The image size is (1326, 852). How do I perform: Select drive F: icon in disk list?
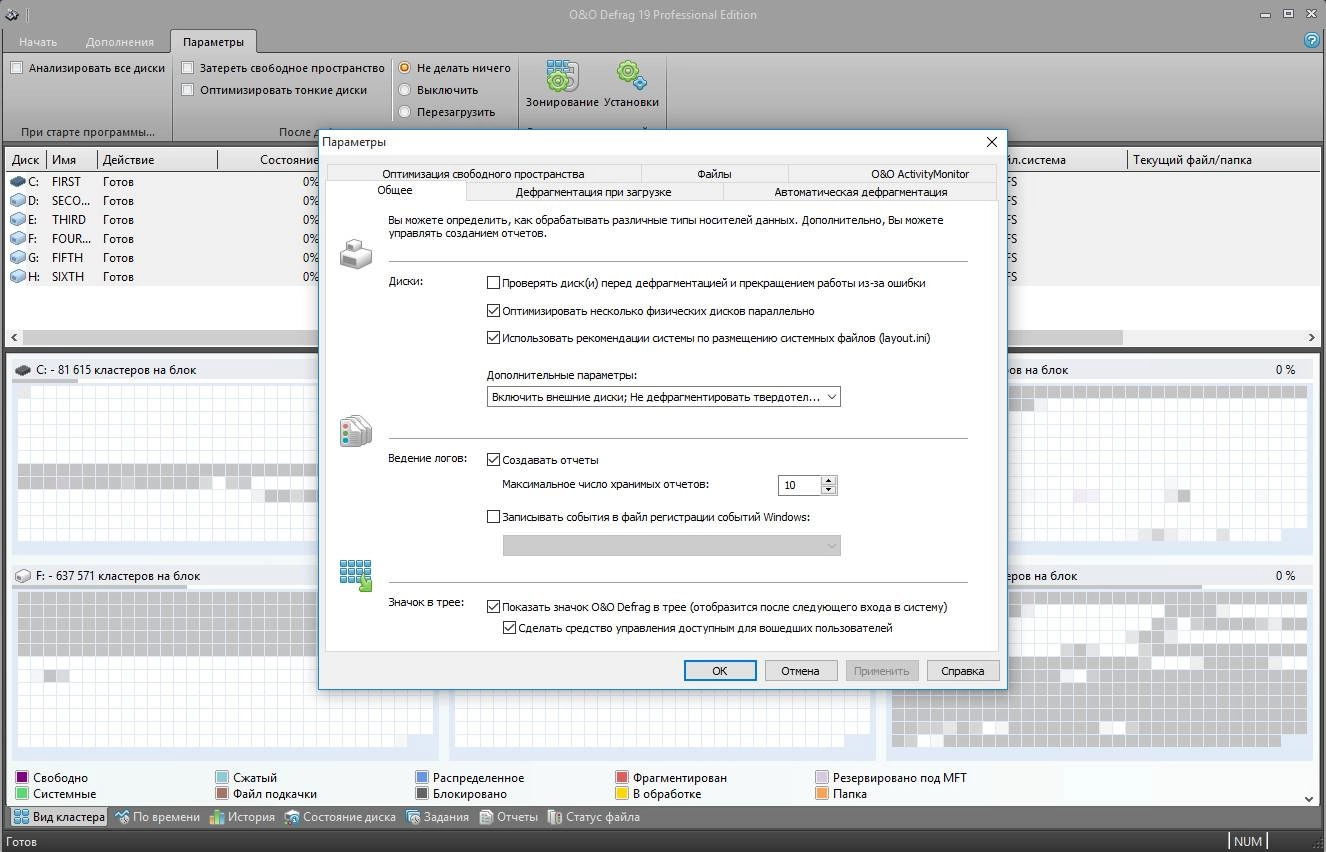(17, 239)
